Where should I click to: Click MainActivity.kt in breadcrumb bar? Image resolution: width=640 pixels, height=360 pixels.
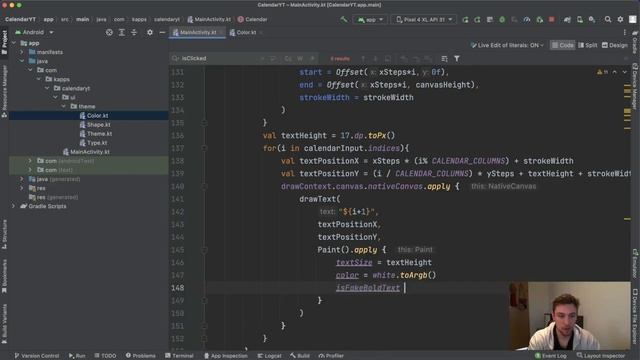[209, 20]
